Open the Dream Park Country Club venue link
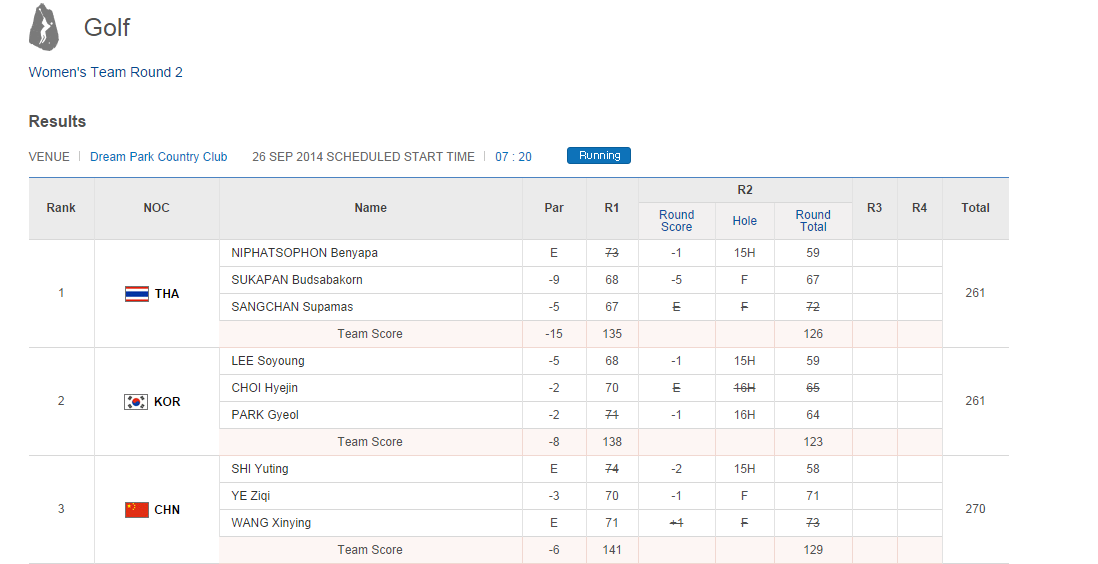This screenshot has width=1098, height=564. click(x=158, y=157)
